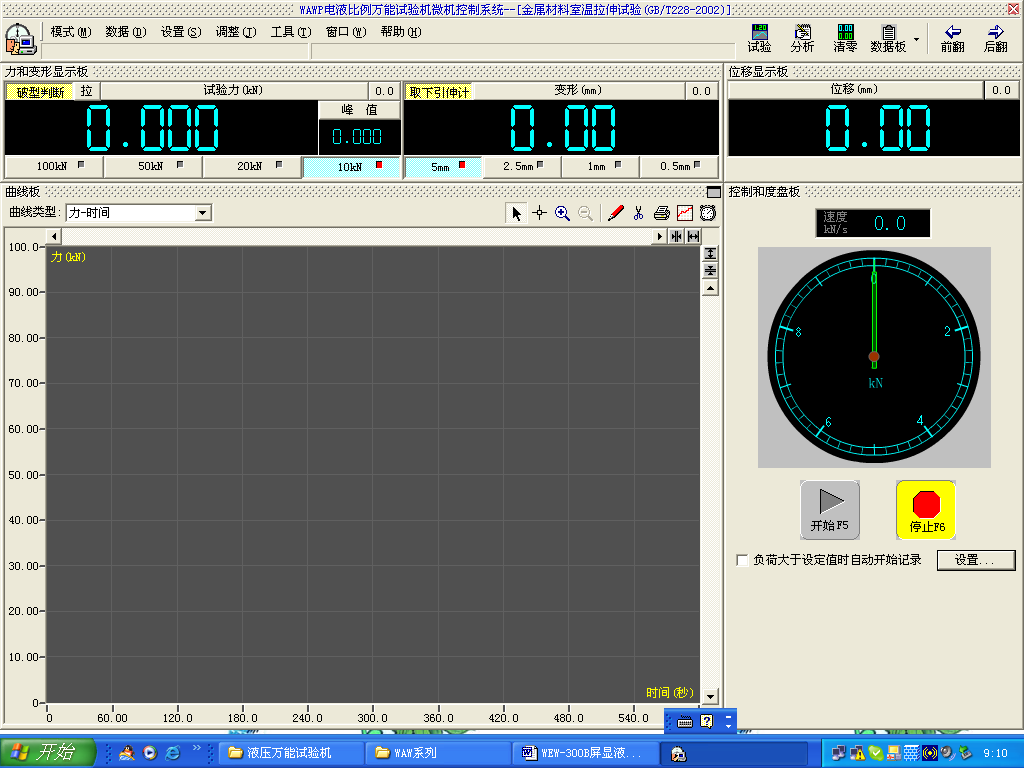Click the 试验 (Test) toolbar icon
Viewport: 1024px width, 768px height.
pyautogui.click(x=760, y=39)
